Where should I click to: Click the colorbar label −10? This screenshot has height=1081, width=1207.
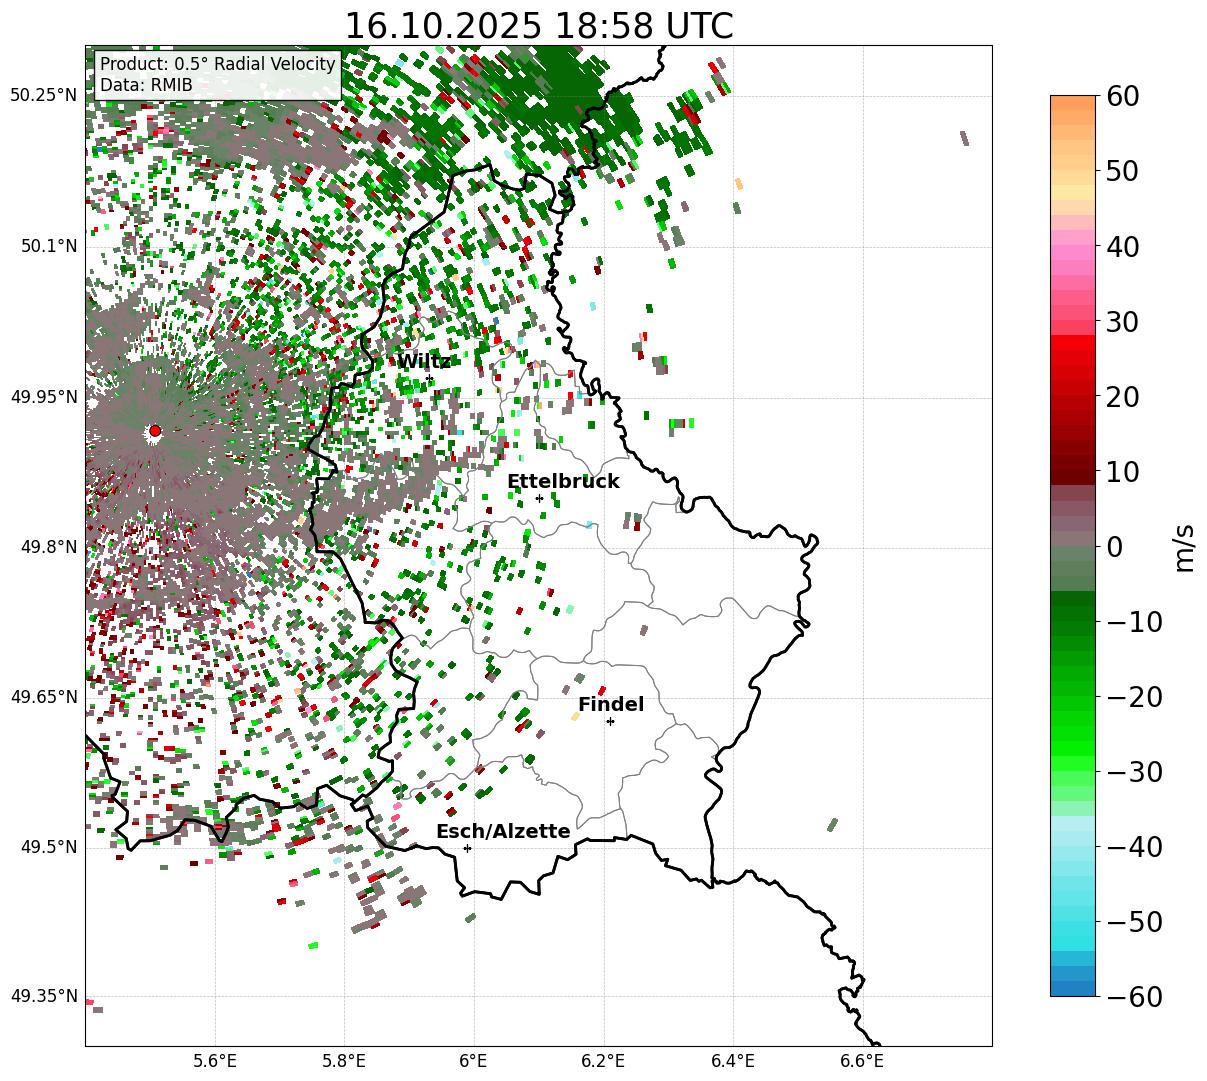[1134, 622]
